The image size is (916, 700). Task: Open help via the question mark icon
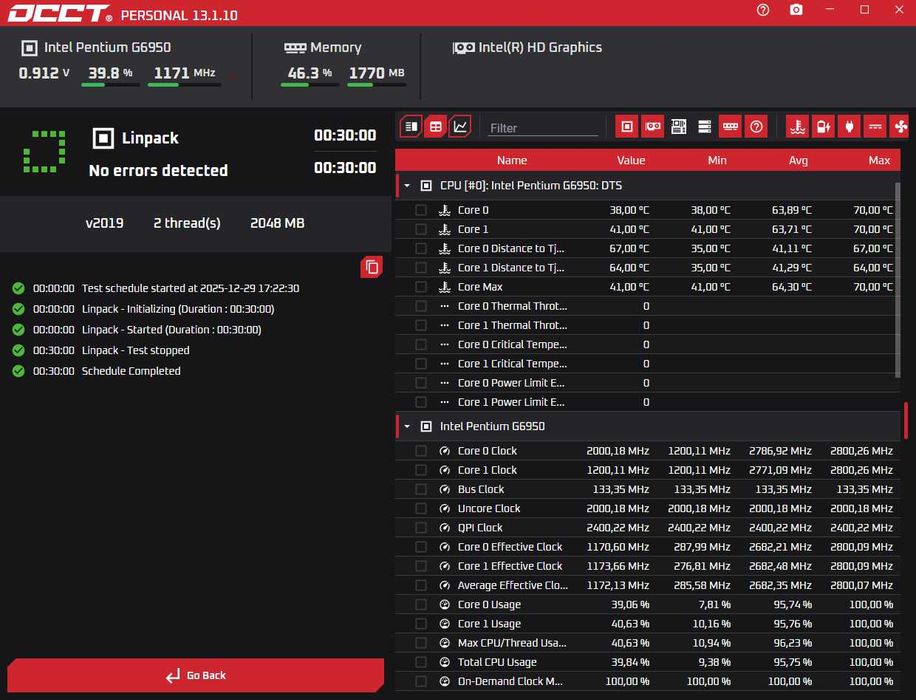762,10
